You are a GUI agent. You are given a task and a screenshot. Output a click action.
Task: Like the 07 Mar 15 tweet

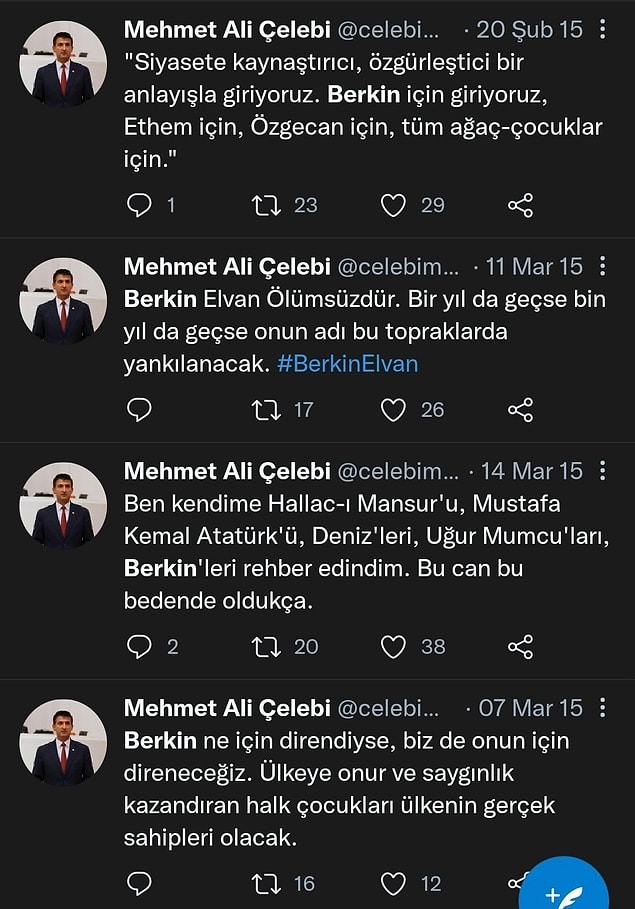click(393, 884)
